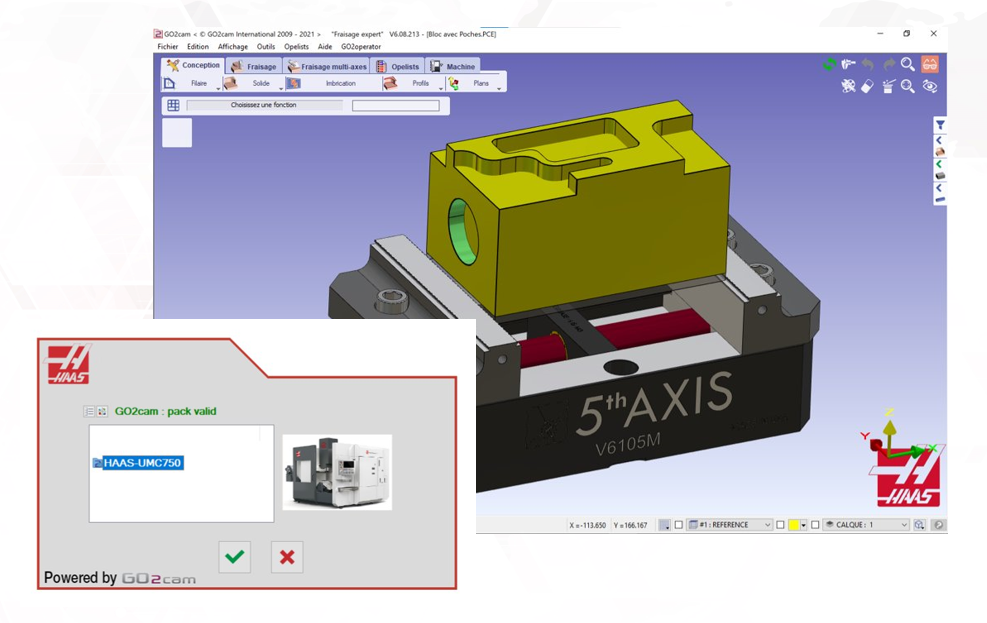Open the Outils menu

266,47
